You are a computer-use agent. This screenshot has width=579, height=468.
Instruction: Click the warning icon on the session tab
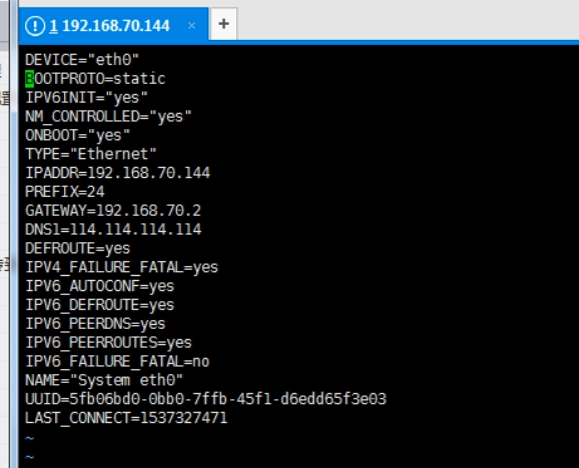coord(35,26)
